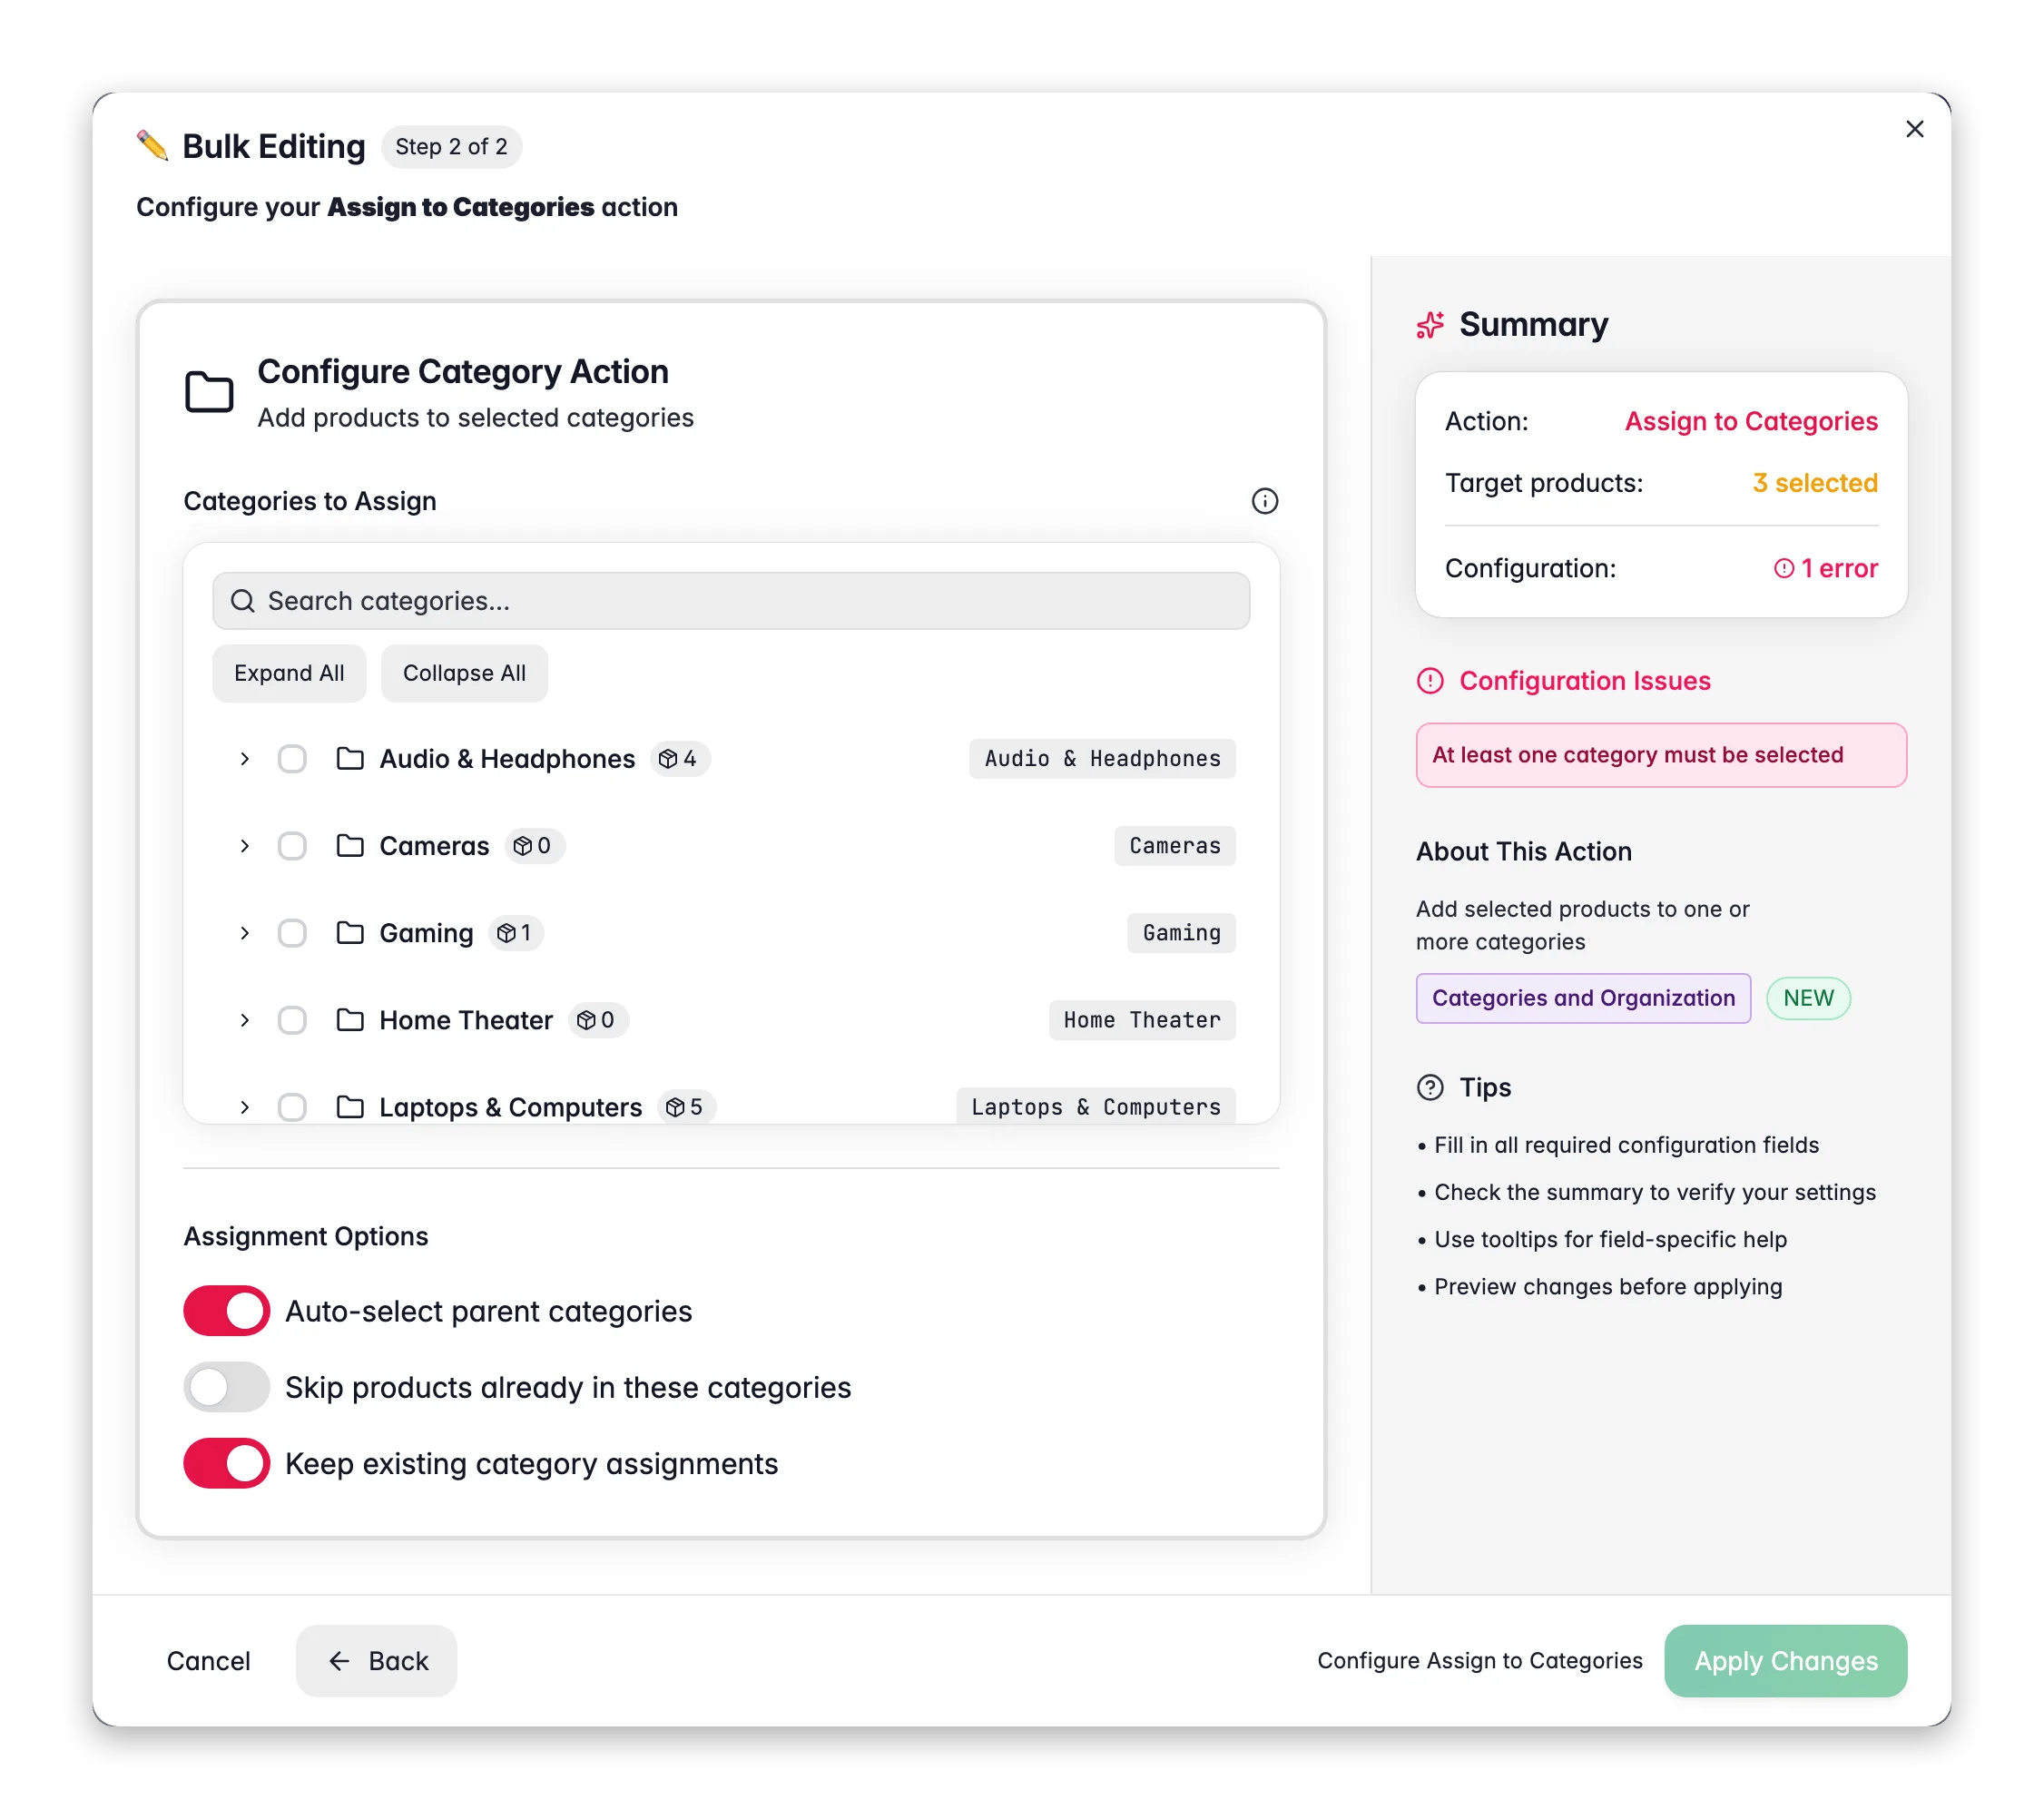Go Back to the previous step
The image size is (2044, 1819).
coord(376,1661)
